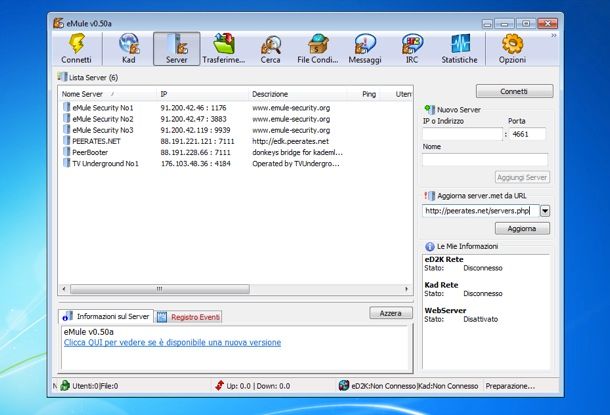Click description http://edk.peerates.net

point(290,141)
